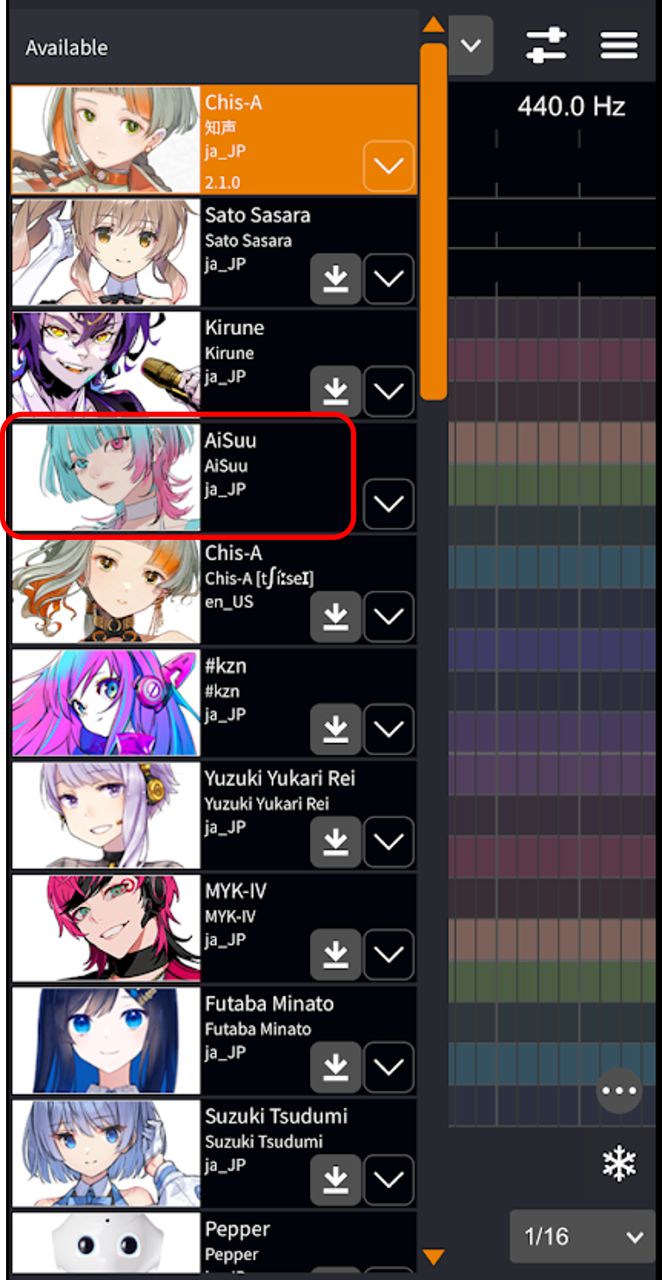Click the scroll-down arrow of voice list
This screenshot has width=662, height=1280.
click(433, 1257)
